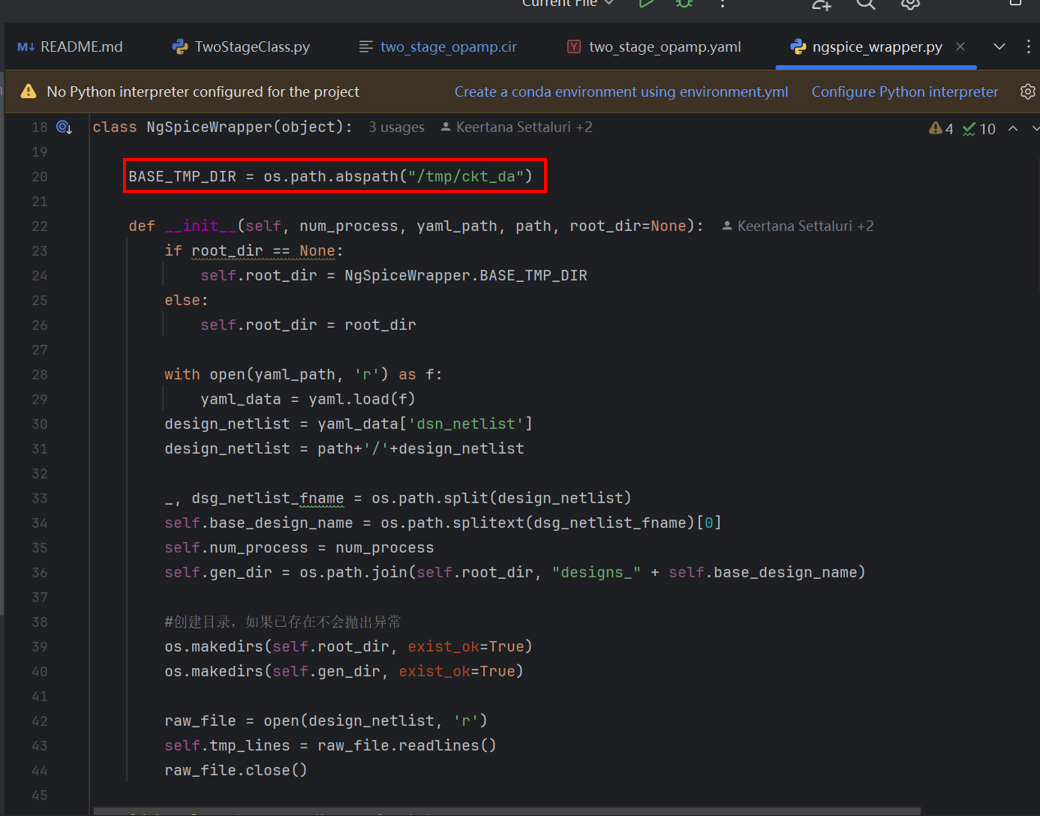The width and height of the screenshot is (1040, 816).
Task: Click line number 42 in the gutter
Action: 40,721
